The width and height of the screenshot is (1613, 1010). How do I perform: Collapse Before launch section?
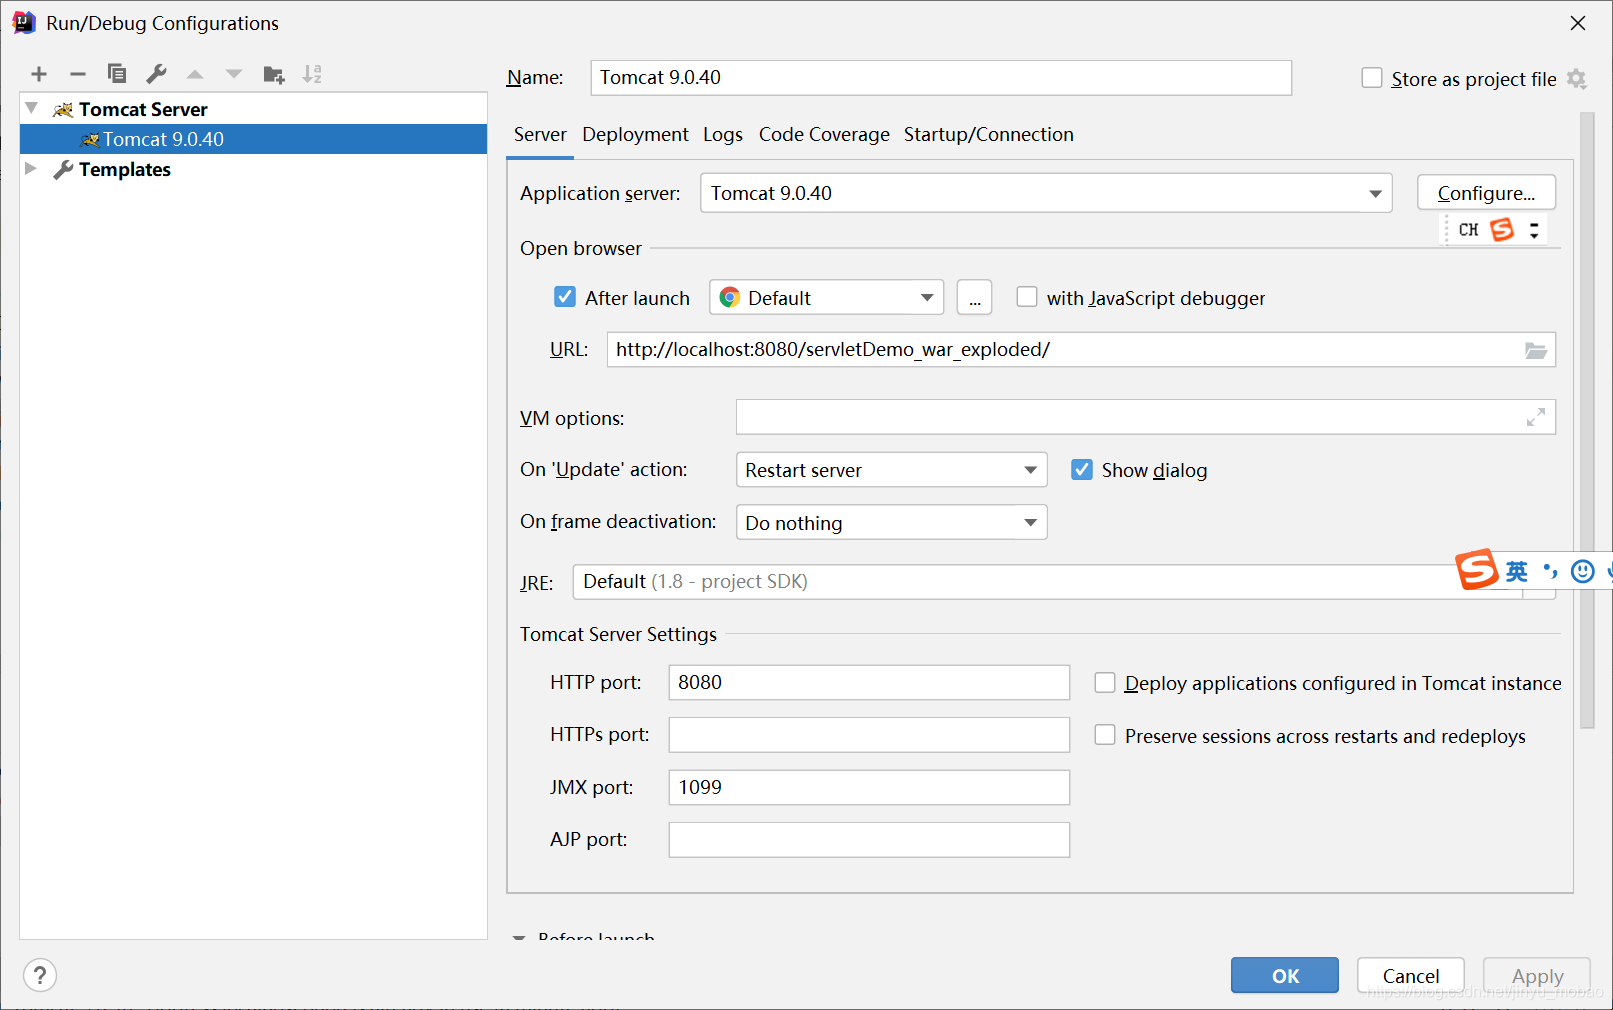519,938
